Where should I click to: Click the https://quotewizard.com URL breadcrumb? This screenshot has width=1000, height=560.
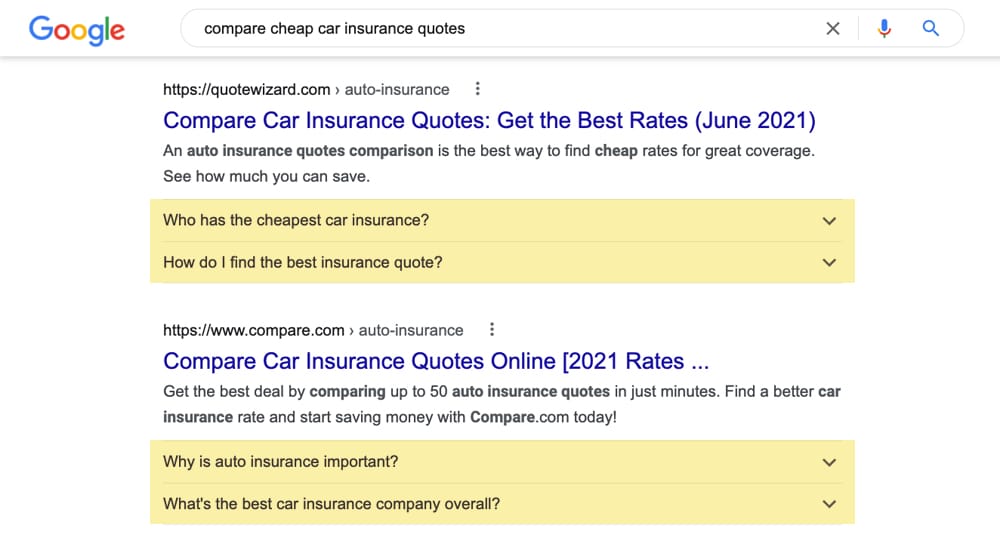click(306, 89)
